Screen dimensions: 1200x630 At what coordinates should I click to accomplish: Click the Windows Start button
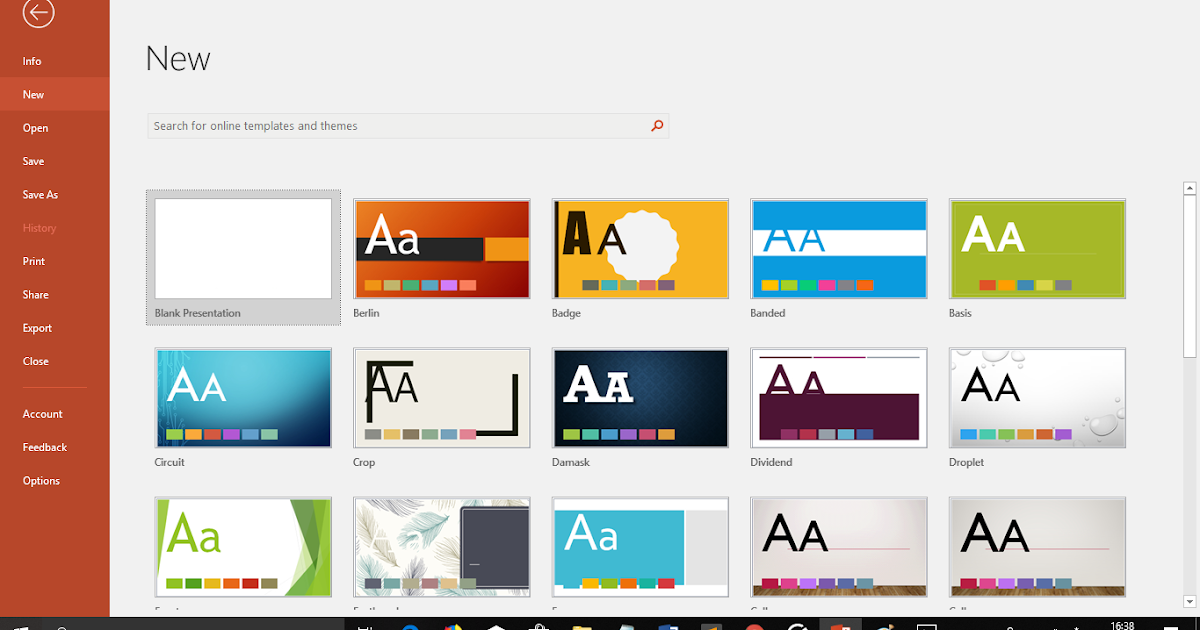(21, 626)
